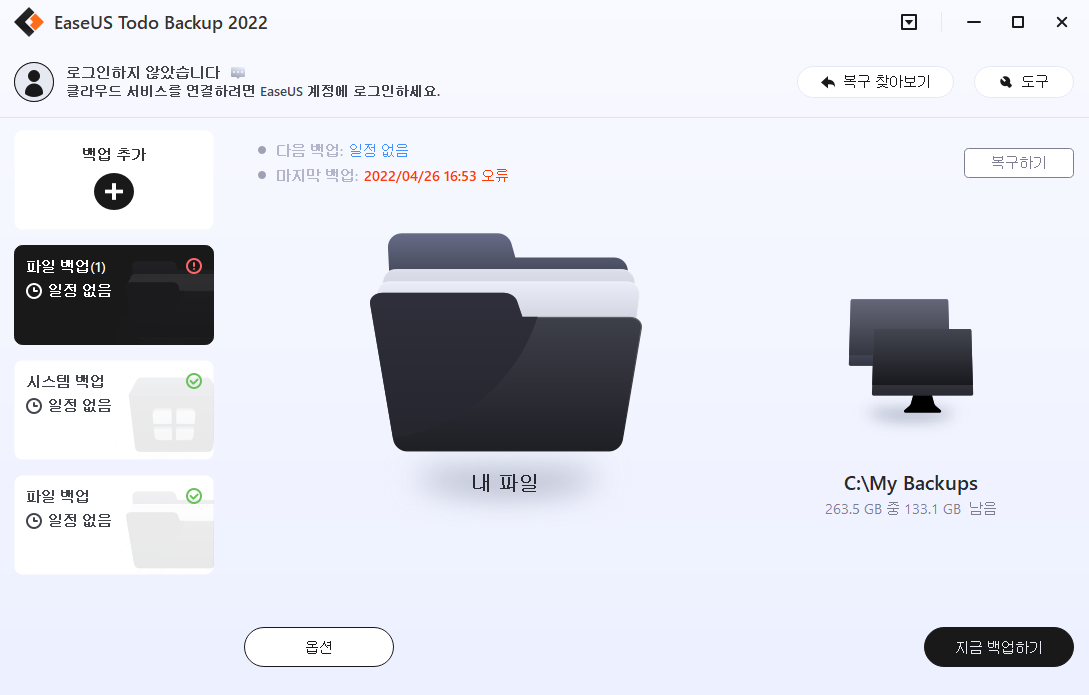Start backup with 지금 백업하기
Screen dimensions: 1089x695
coord(999,647)
